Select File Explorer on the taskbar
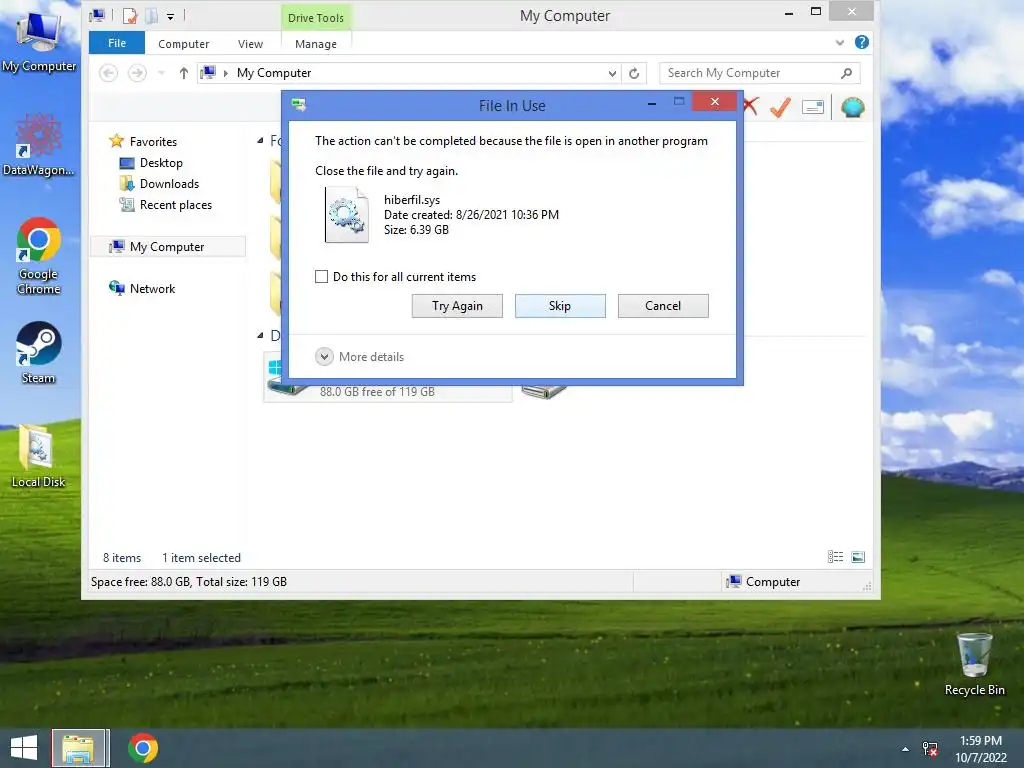Image resolution: width=1024 pixels, height=768 pixels. (78, 748)
